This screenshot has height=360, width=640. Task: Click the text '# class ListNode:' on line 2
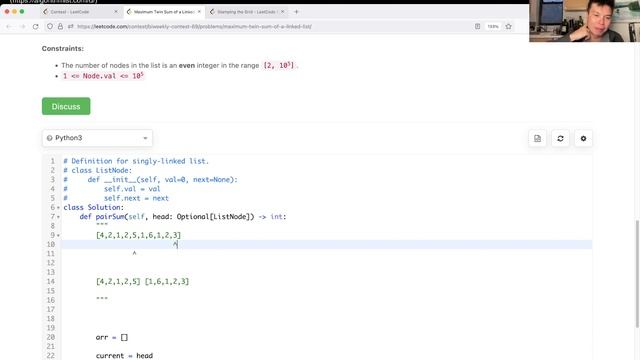coord(98,171)
